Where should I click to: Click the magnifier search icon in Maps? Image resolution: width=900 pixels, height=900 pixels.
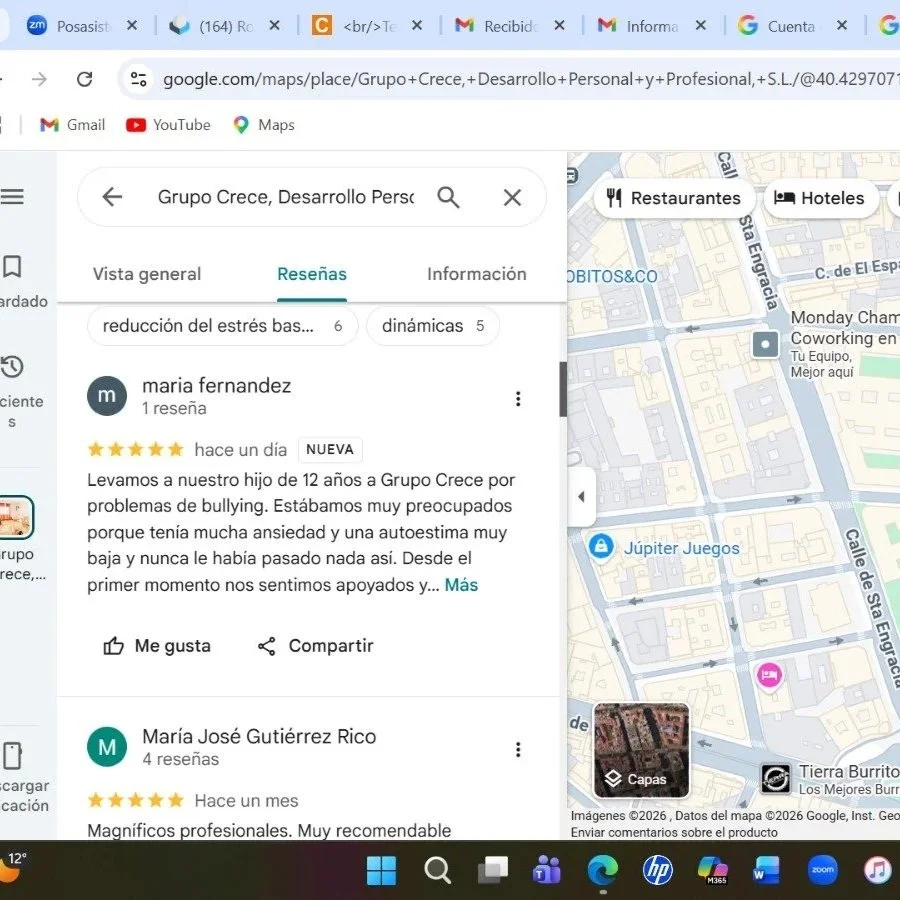448,197
